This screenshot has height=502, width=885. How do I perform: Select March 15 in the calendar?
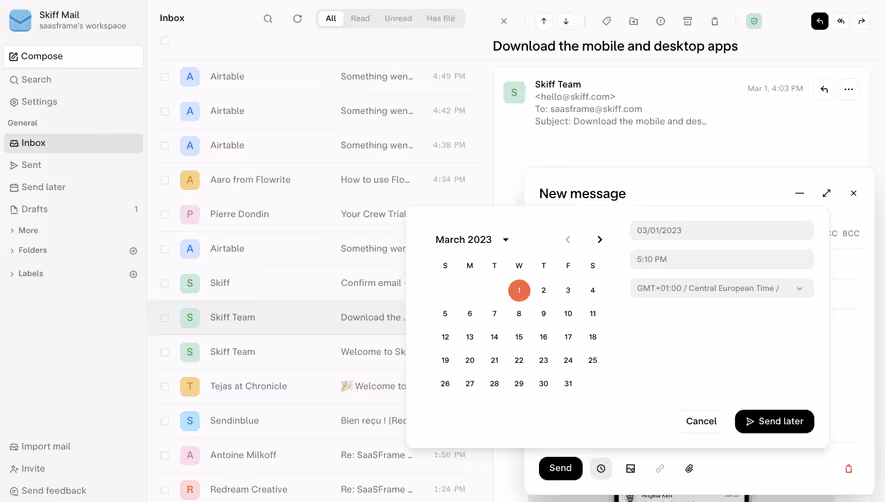(519, 337)
